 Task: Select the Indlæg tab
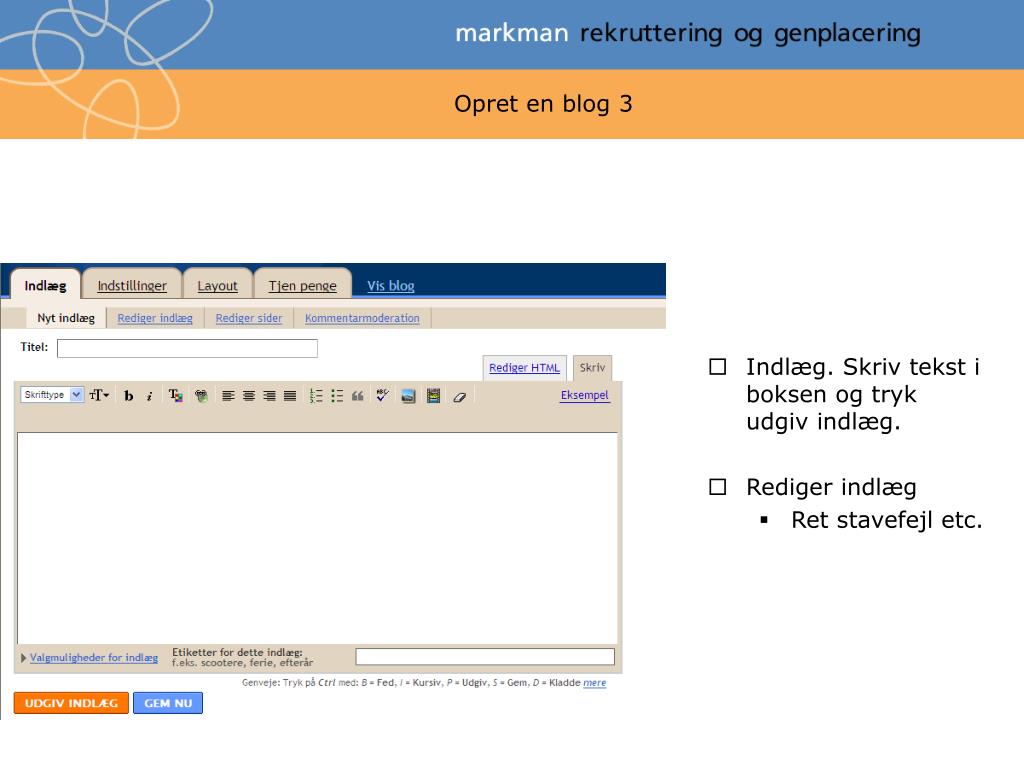click(x=45, y=285)
